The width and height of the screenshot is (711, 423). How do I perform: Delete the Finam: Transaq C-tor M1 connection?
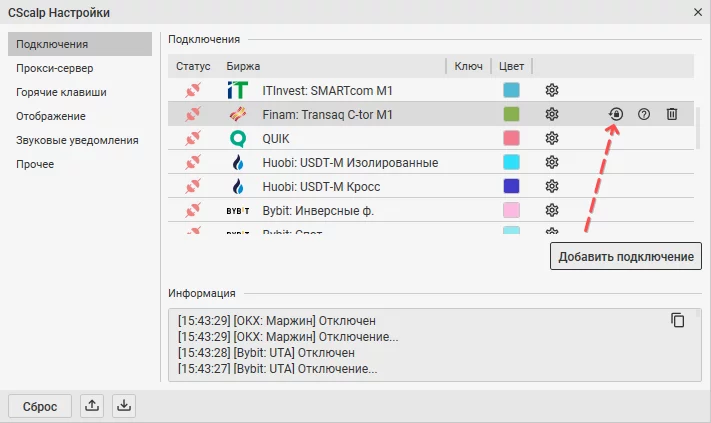[x=672, y=114]
